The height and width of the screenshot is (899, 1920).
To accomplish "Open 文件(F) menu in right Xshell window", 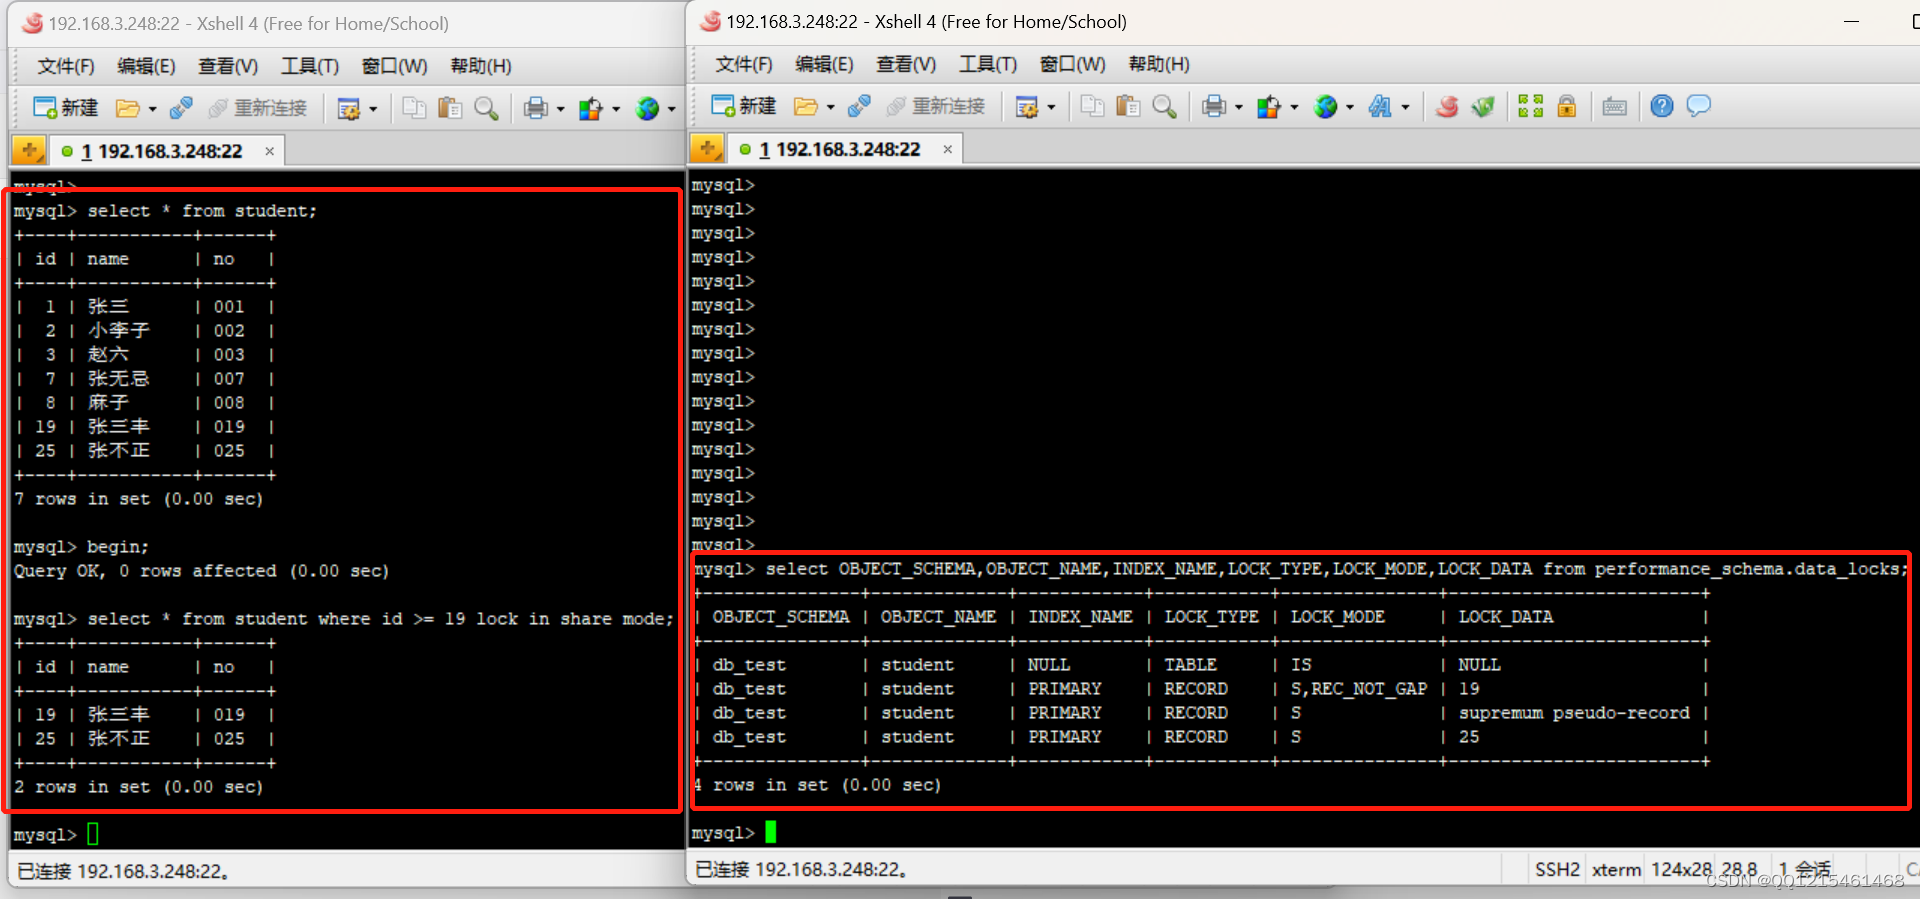I will (x=744, y=64).
